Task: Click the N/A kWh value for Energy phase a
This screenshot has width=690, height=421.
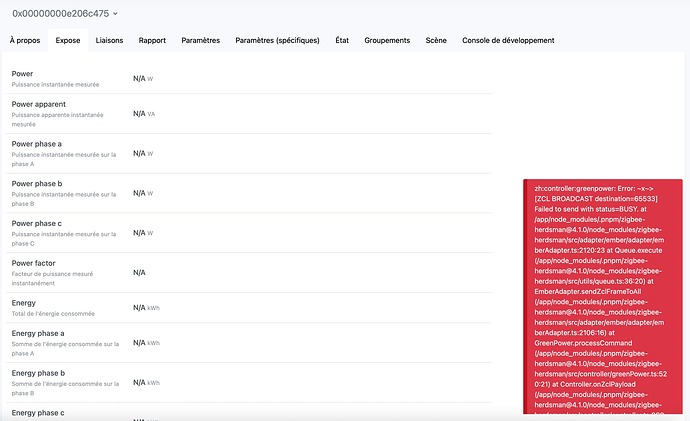Action: [146, 343]
